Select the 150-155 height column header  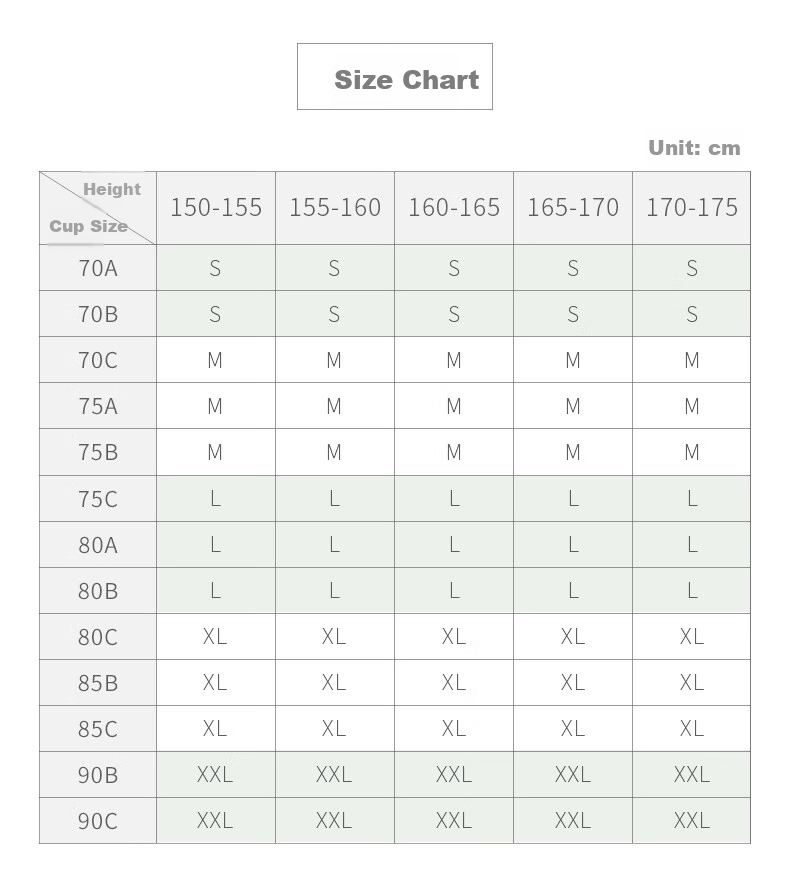216,208
